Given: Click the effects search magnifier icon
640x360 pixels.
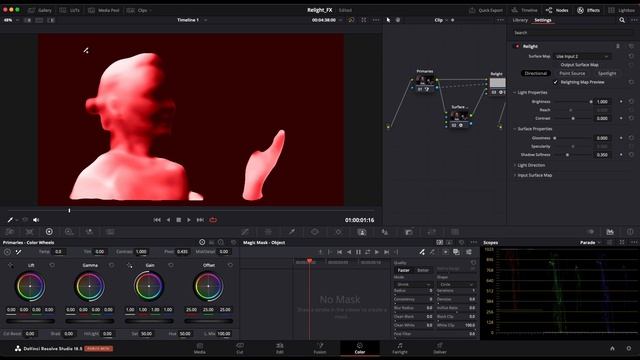Looking at the screenshot, I should click(x=622, y=20).
